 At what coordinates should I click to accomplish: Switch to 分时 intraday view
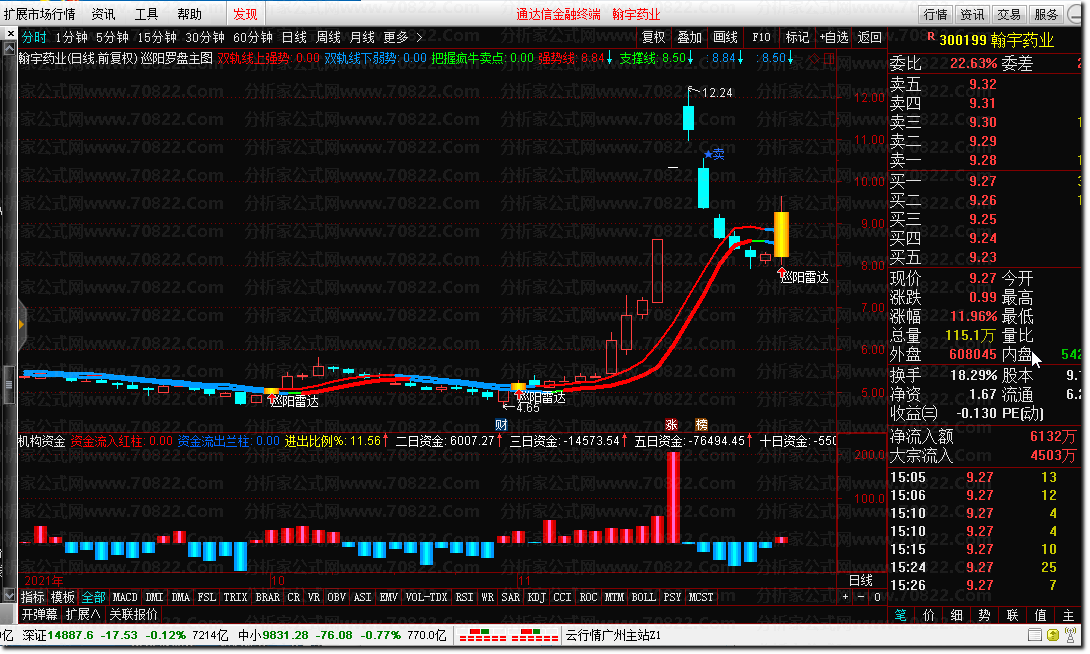click(33, 37)
